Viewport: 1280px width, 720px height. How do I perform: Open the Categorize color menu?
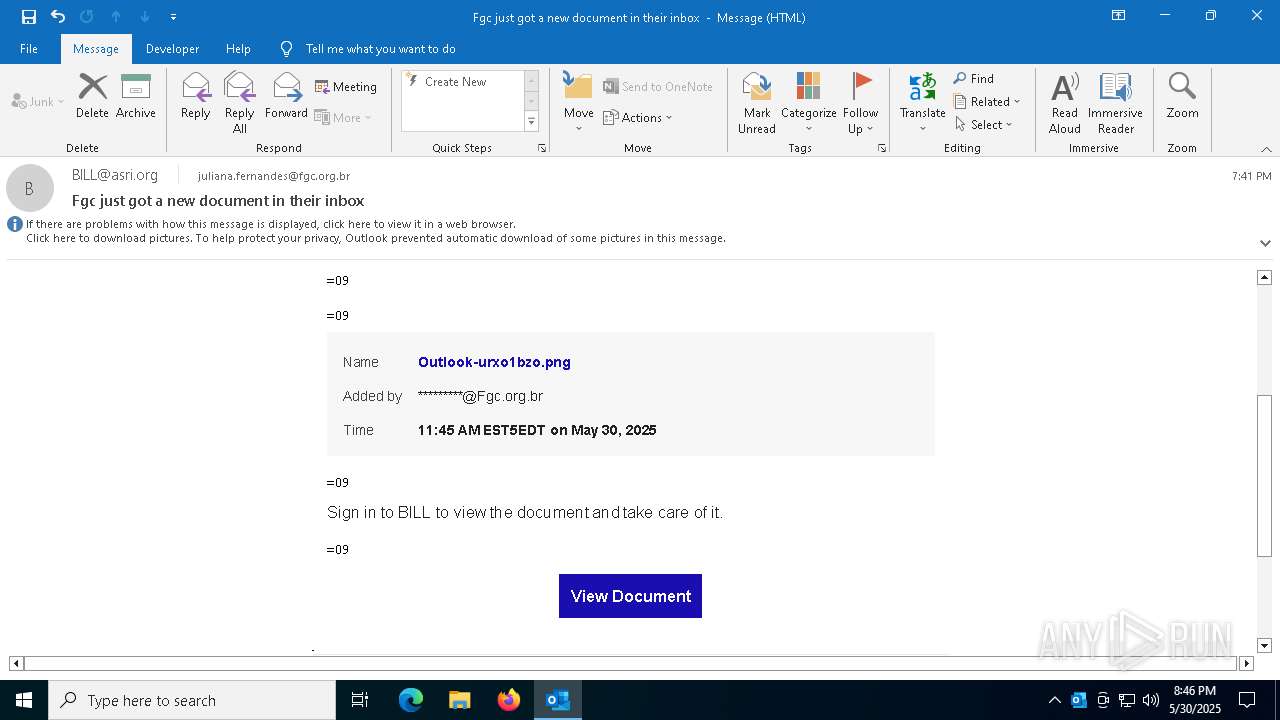(x=808, y=102)
